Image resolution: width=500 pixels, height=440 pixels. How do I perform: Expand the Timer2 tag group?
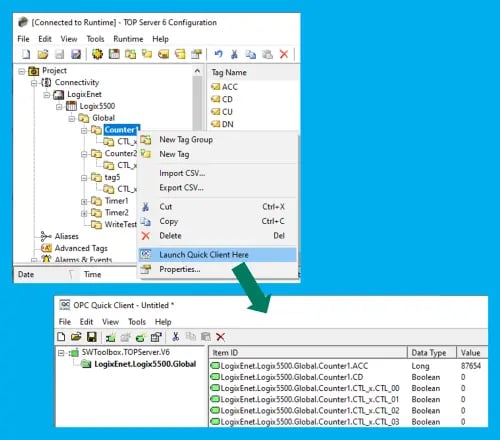click(84, 213)
